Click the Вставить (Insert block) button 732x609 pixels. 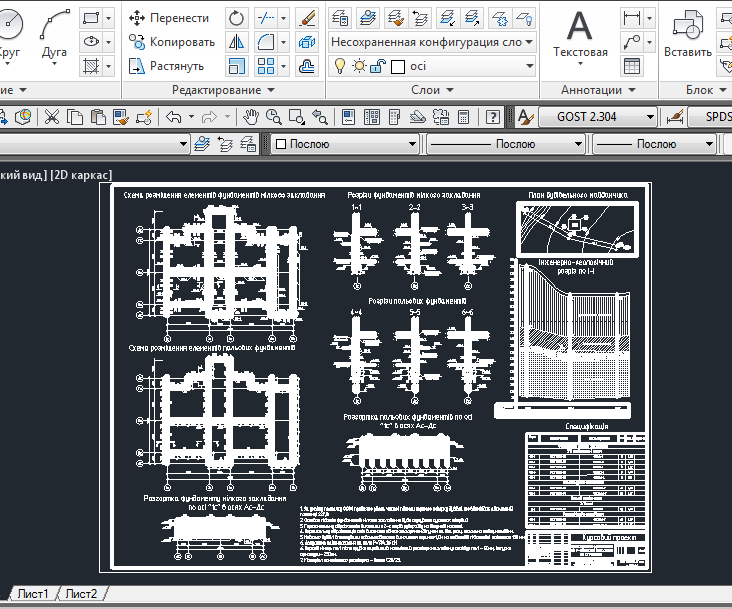(688, 35)
